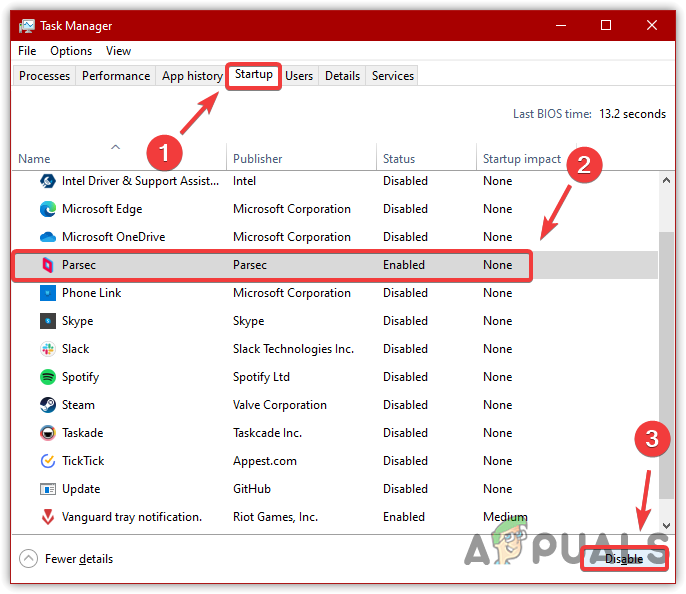Select the Microsoft Edge entry name
Screen dimensions: 686x594
click(x=102, y=209)
